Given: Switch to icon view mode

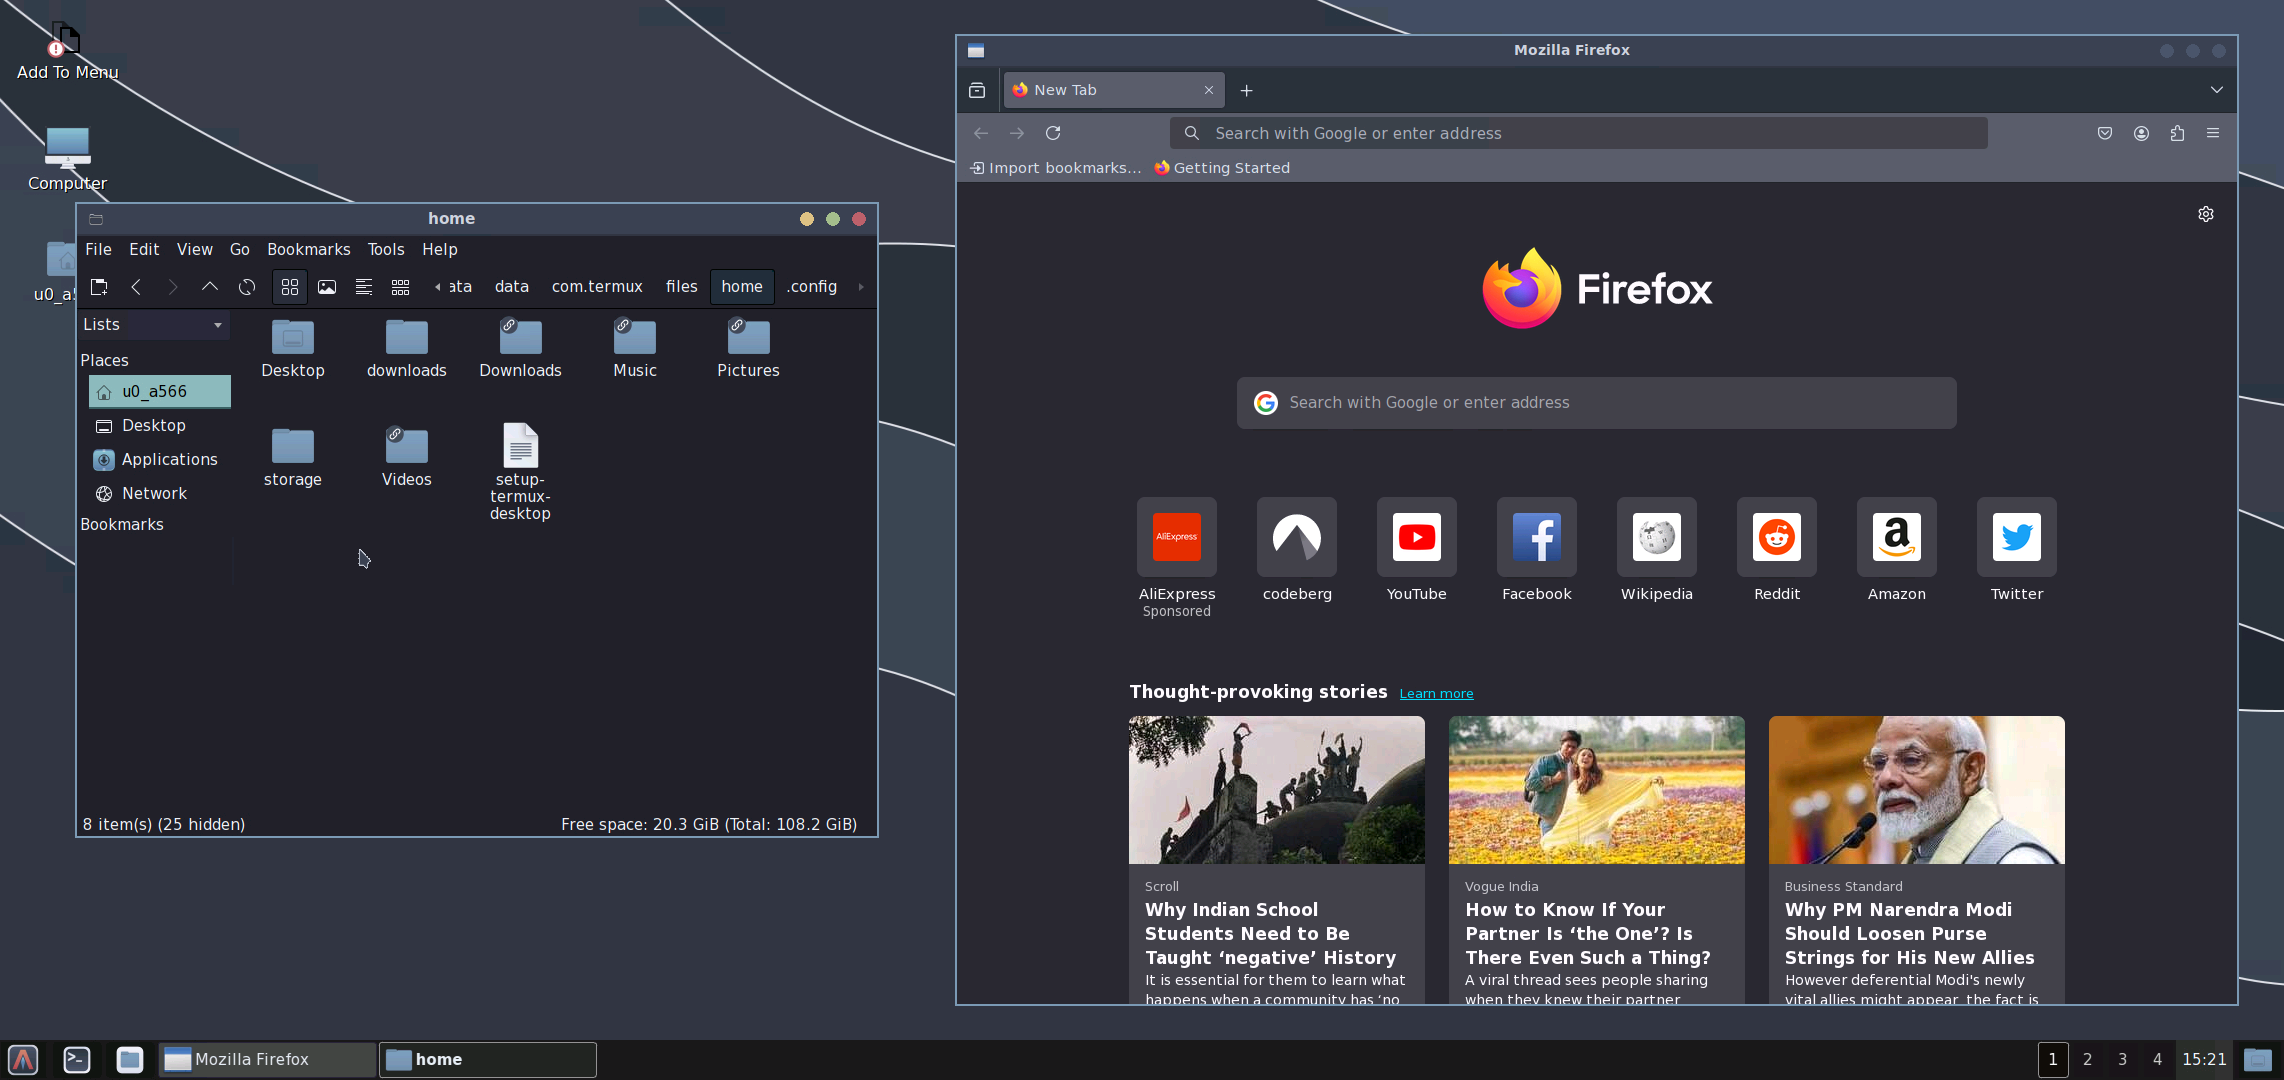Looking at the screenshot, I should coord(290,287).
